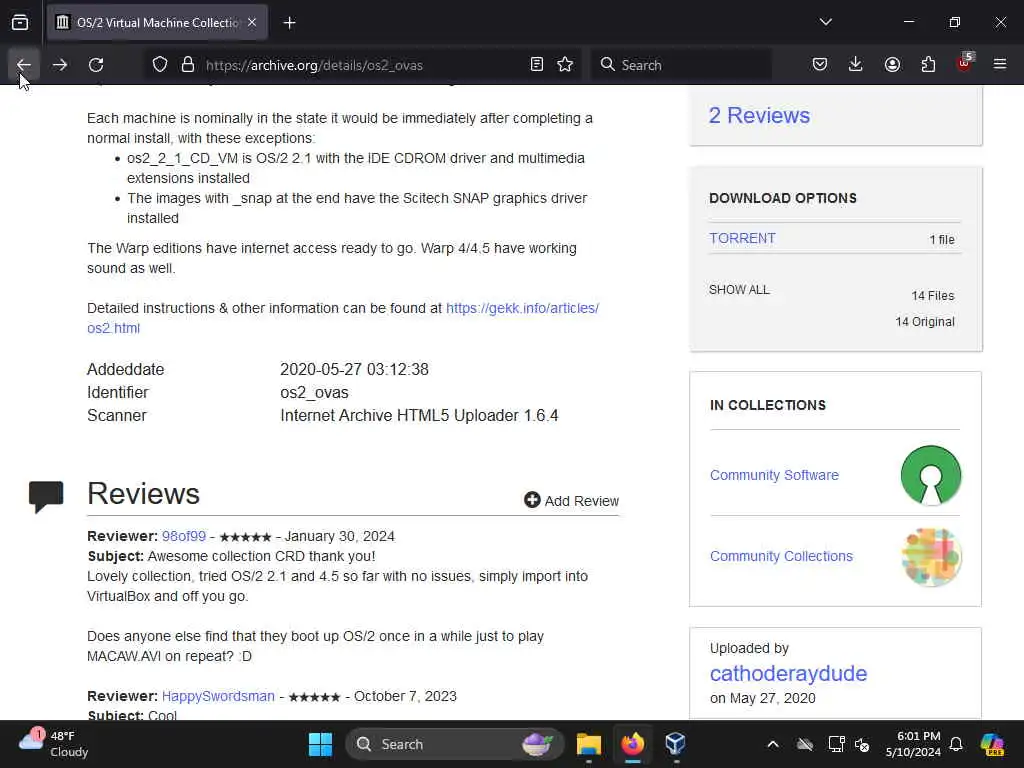Expand SHOW ALL download options

coord(739,289)
